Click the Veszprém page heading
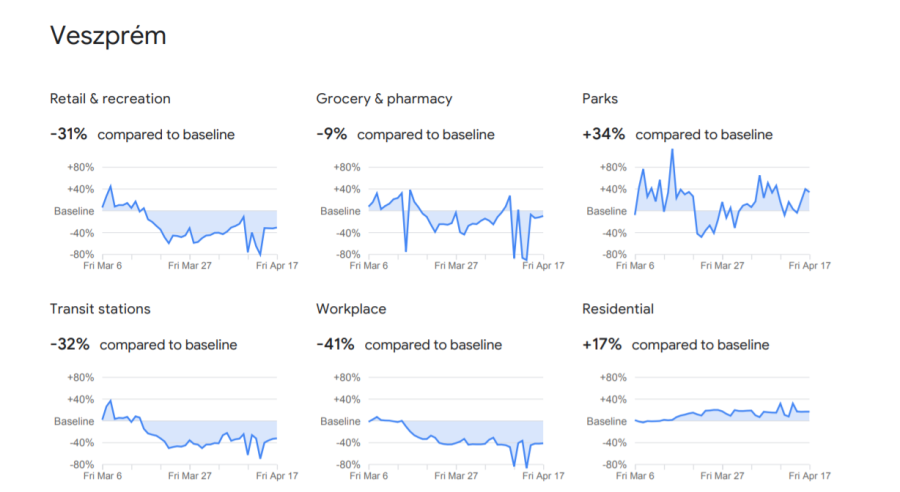This screenshot has height=492, width=900. click(108, 37)
